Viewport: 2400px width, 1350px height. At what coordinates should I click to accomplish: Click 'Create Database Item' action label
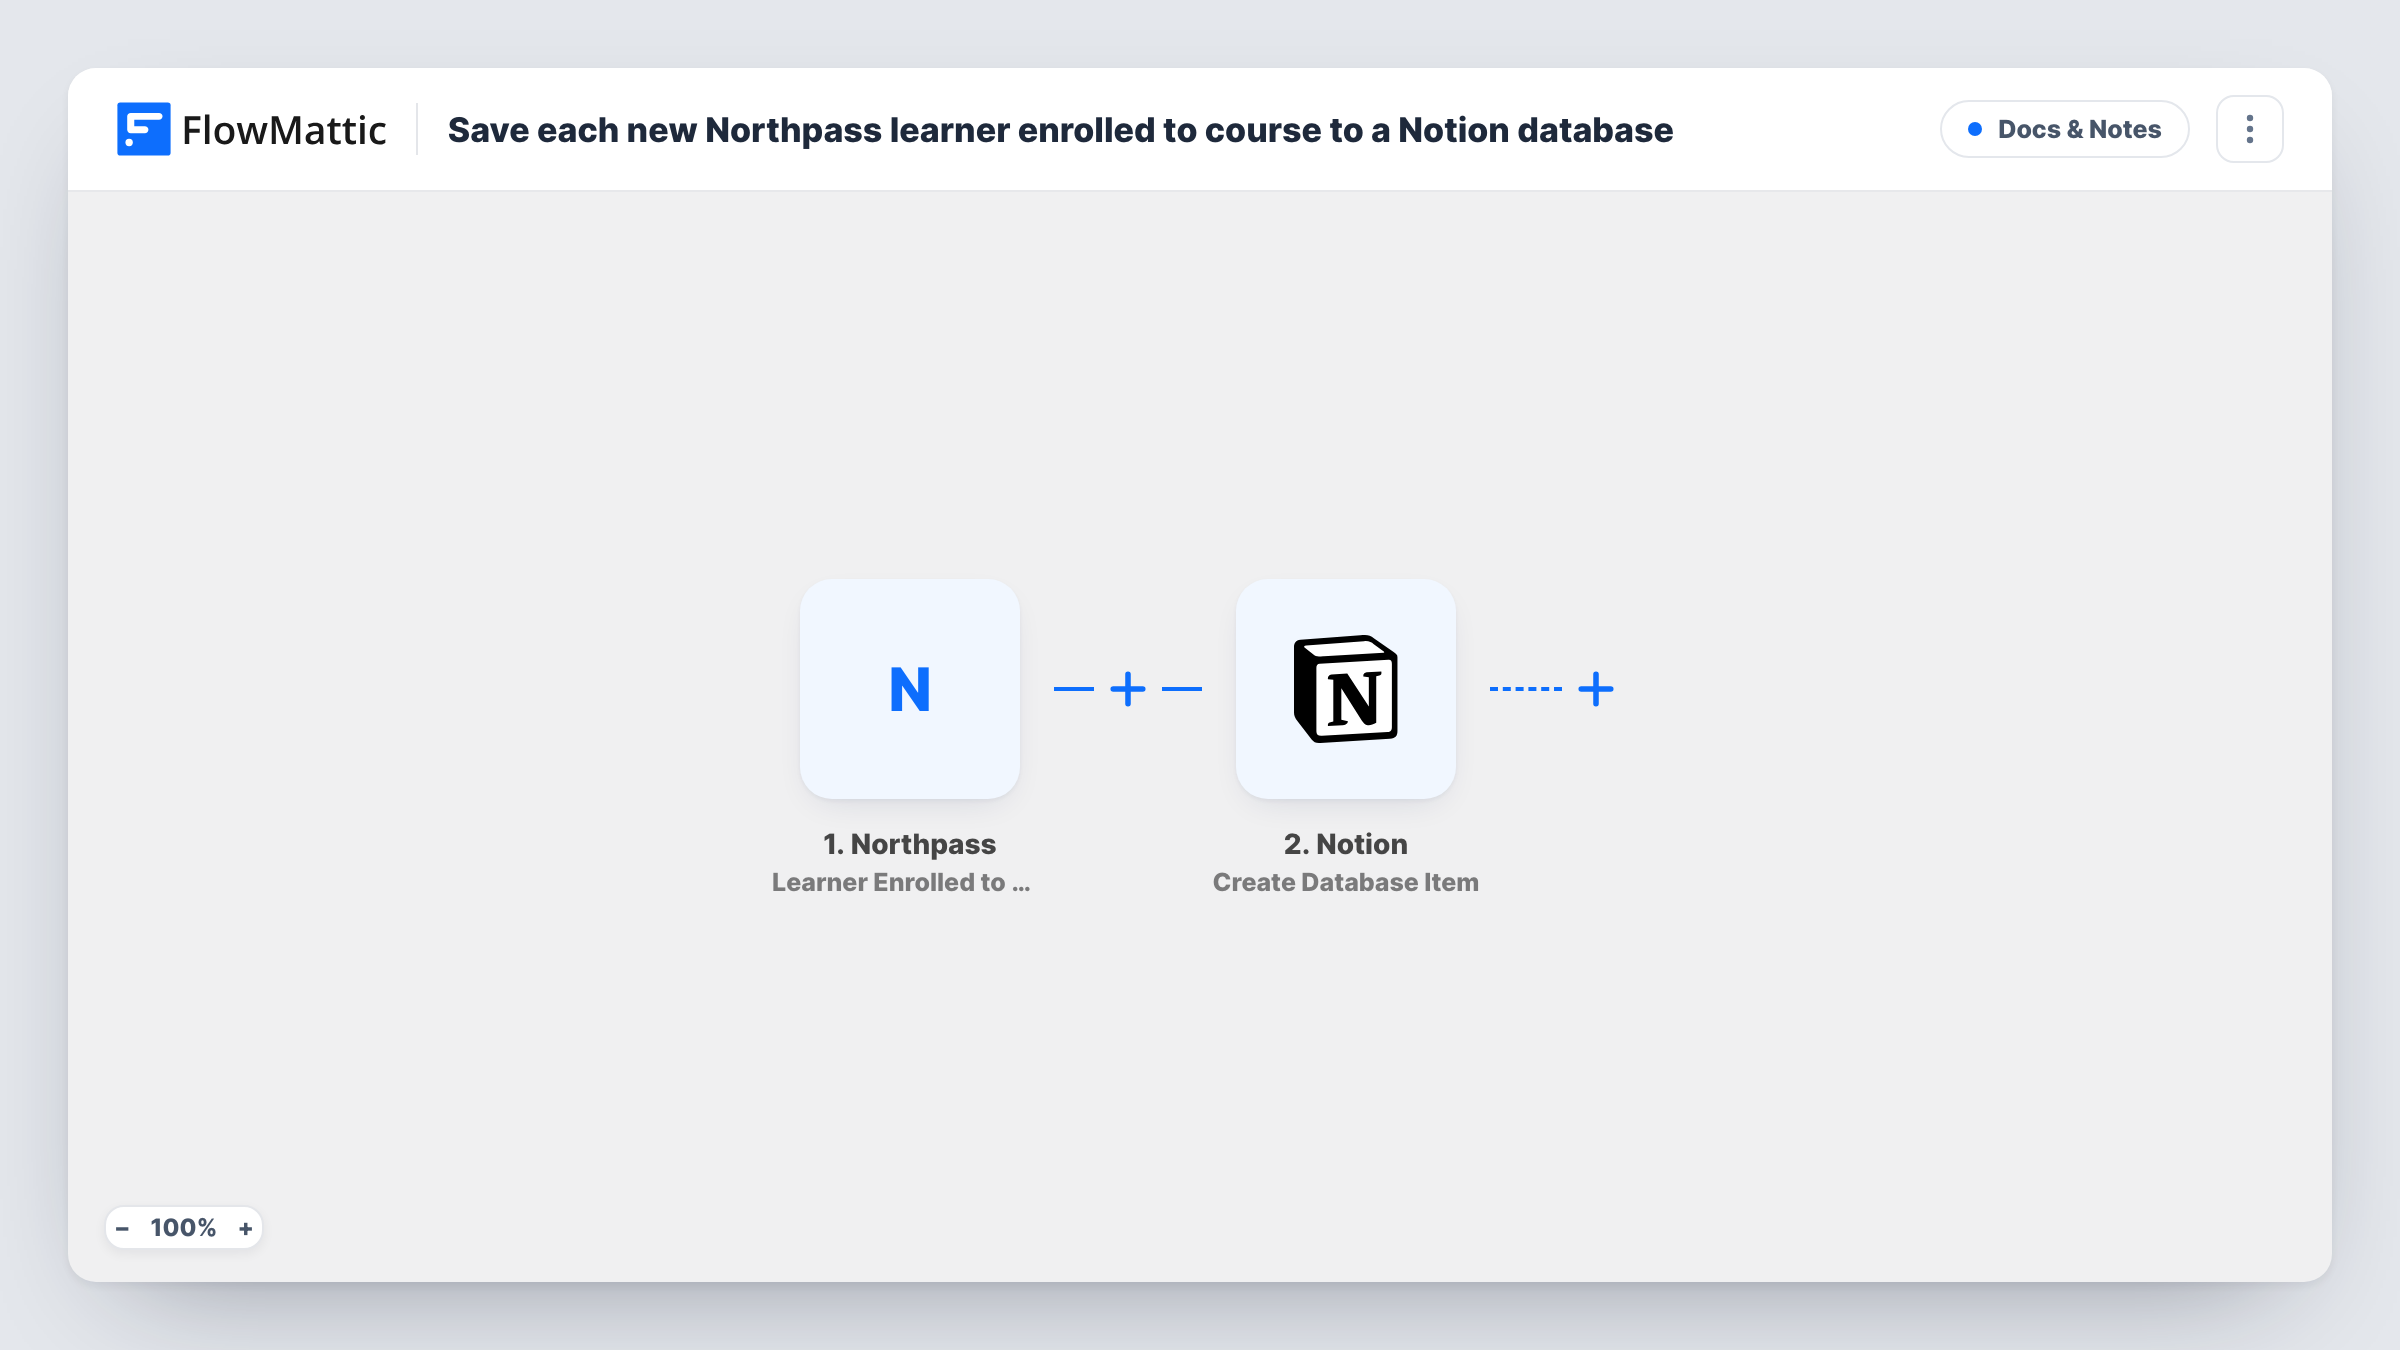[1346, 882]
